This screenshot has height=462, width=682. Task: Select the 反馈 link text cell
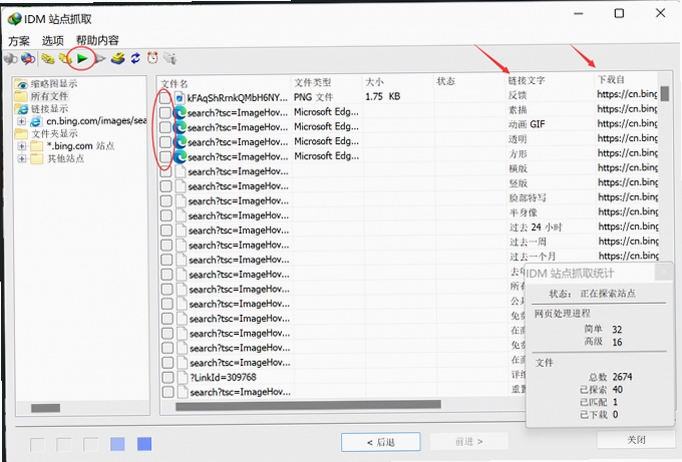point(518,95)
